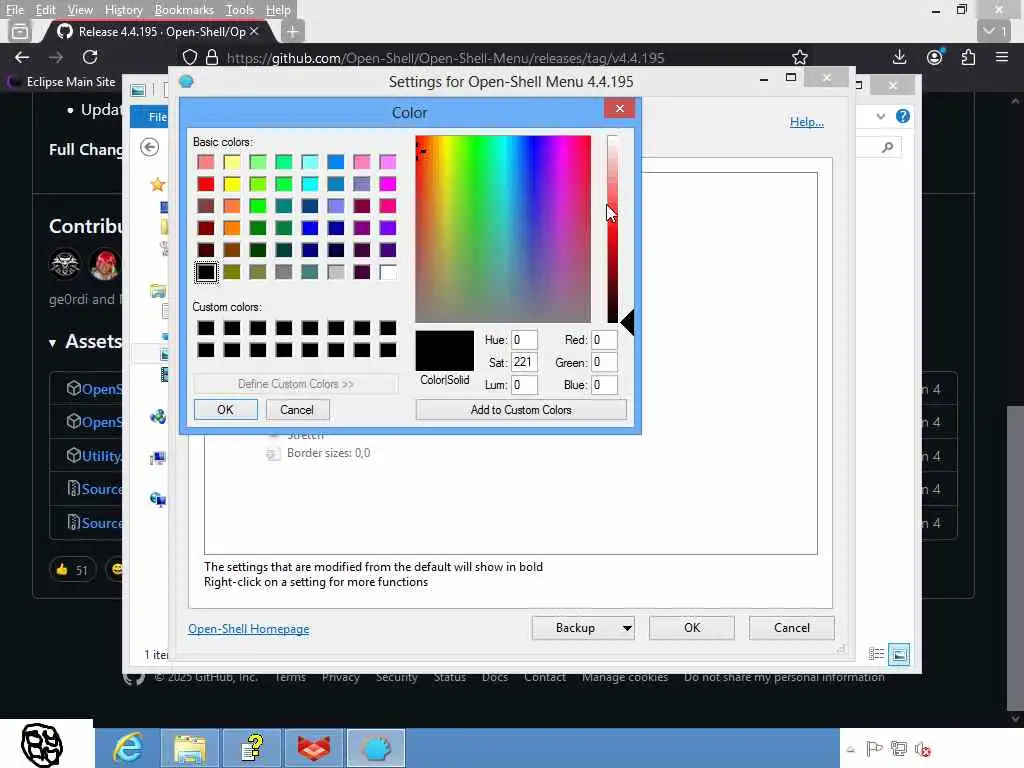Click the Explorer help question mark icon
Image resolution: width=1024 pixels, height=768 pixels.
coord(903,116)
